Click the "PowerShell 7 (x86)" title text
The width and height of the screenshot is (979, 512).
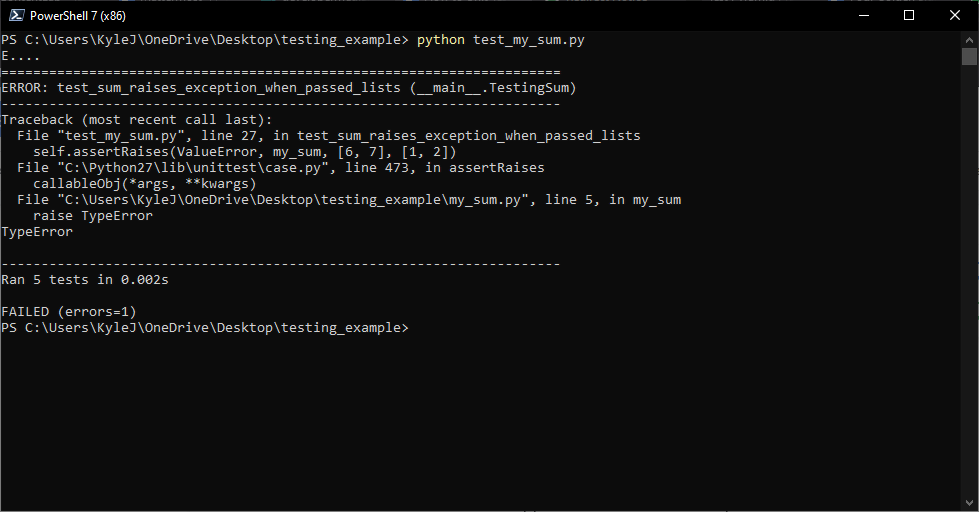pyautogui.click(x=78, y=16)
